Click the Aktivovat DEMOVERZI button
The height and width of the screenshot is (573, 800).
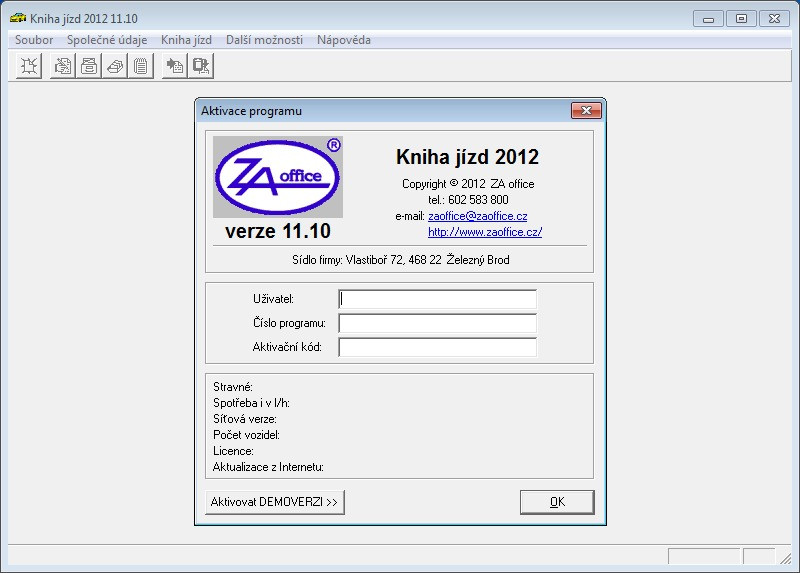(275, 502)
